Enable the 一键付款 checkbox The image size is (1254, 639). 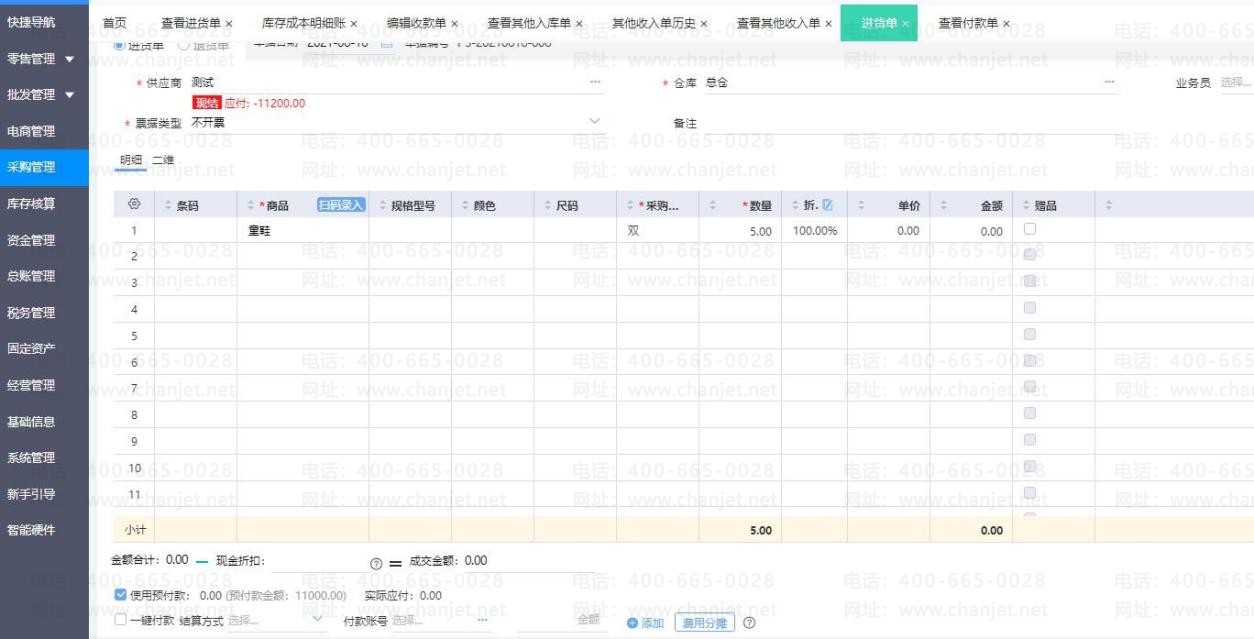tap(121, 621)
